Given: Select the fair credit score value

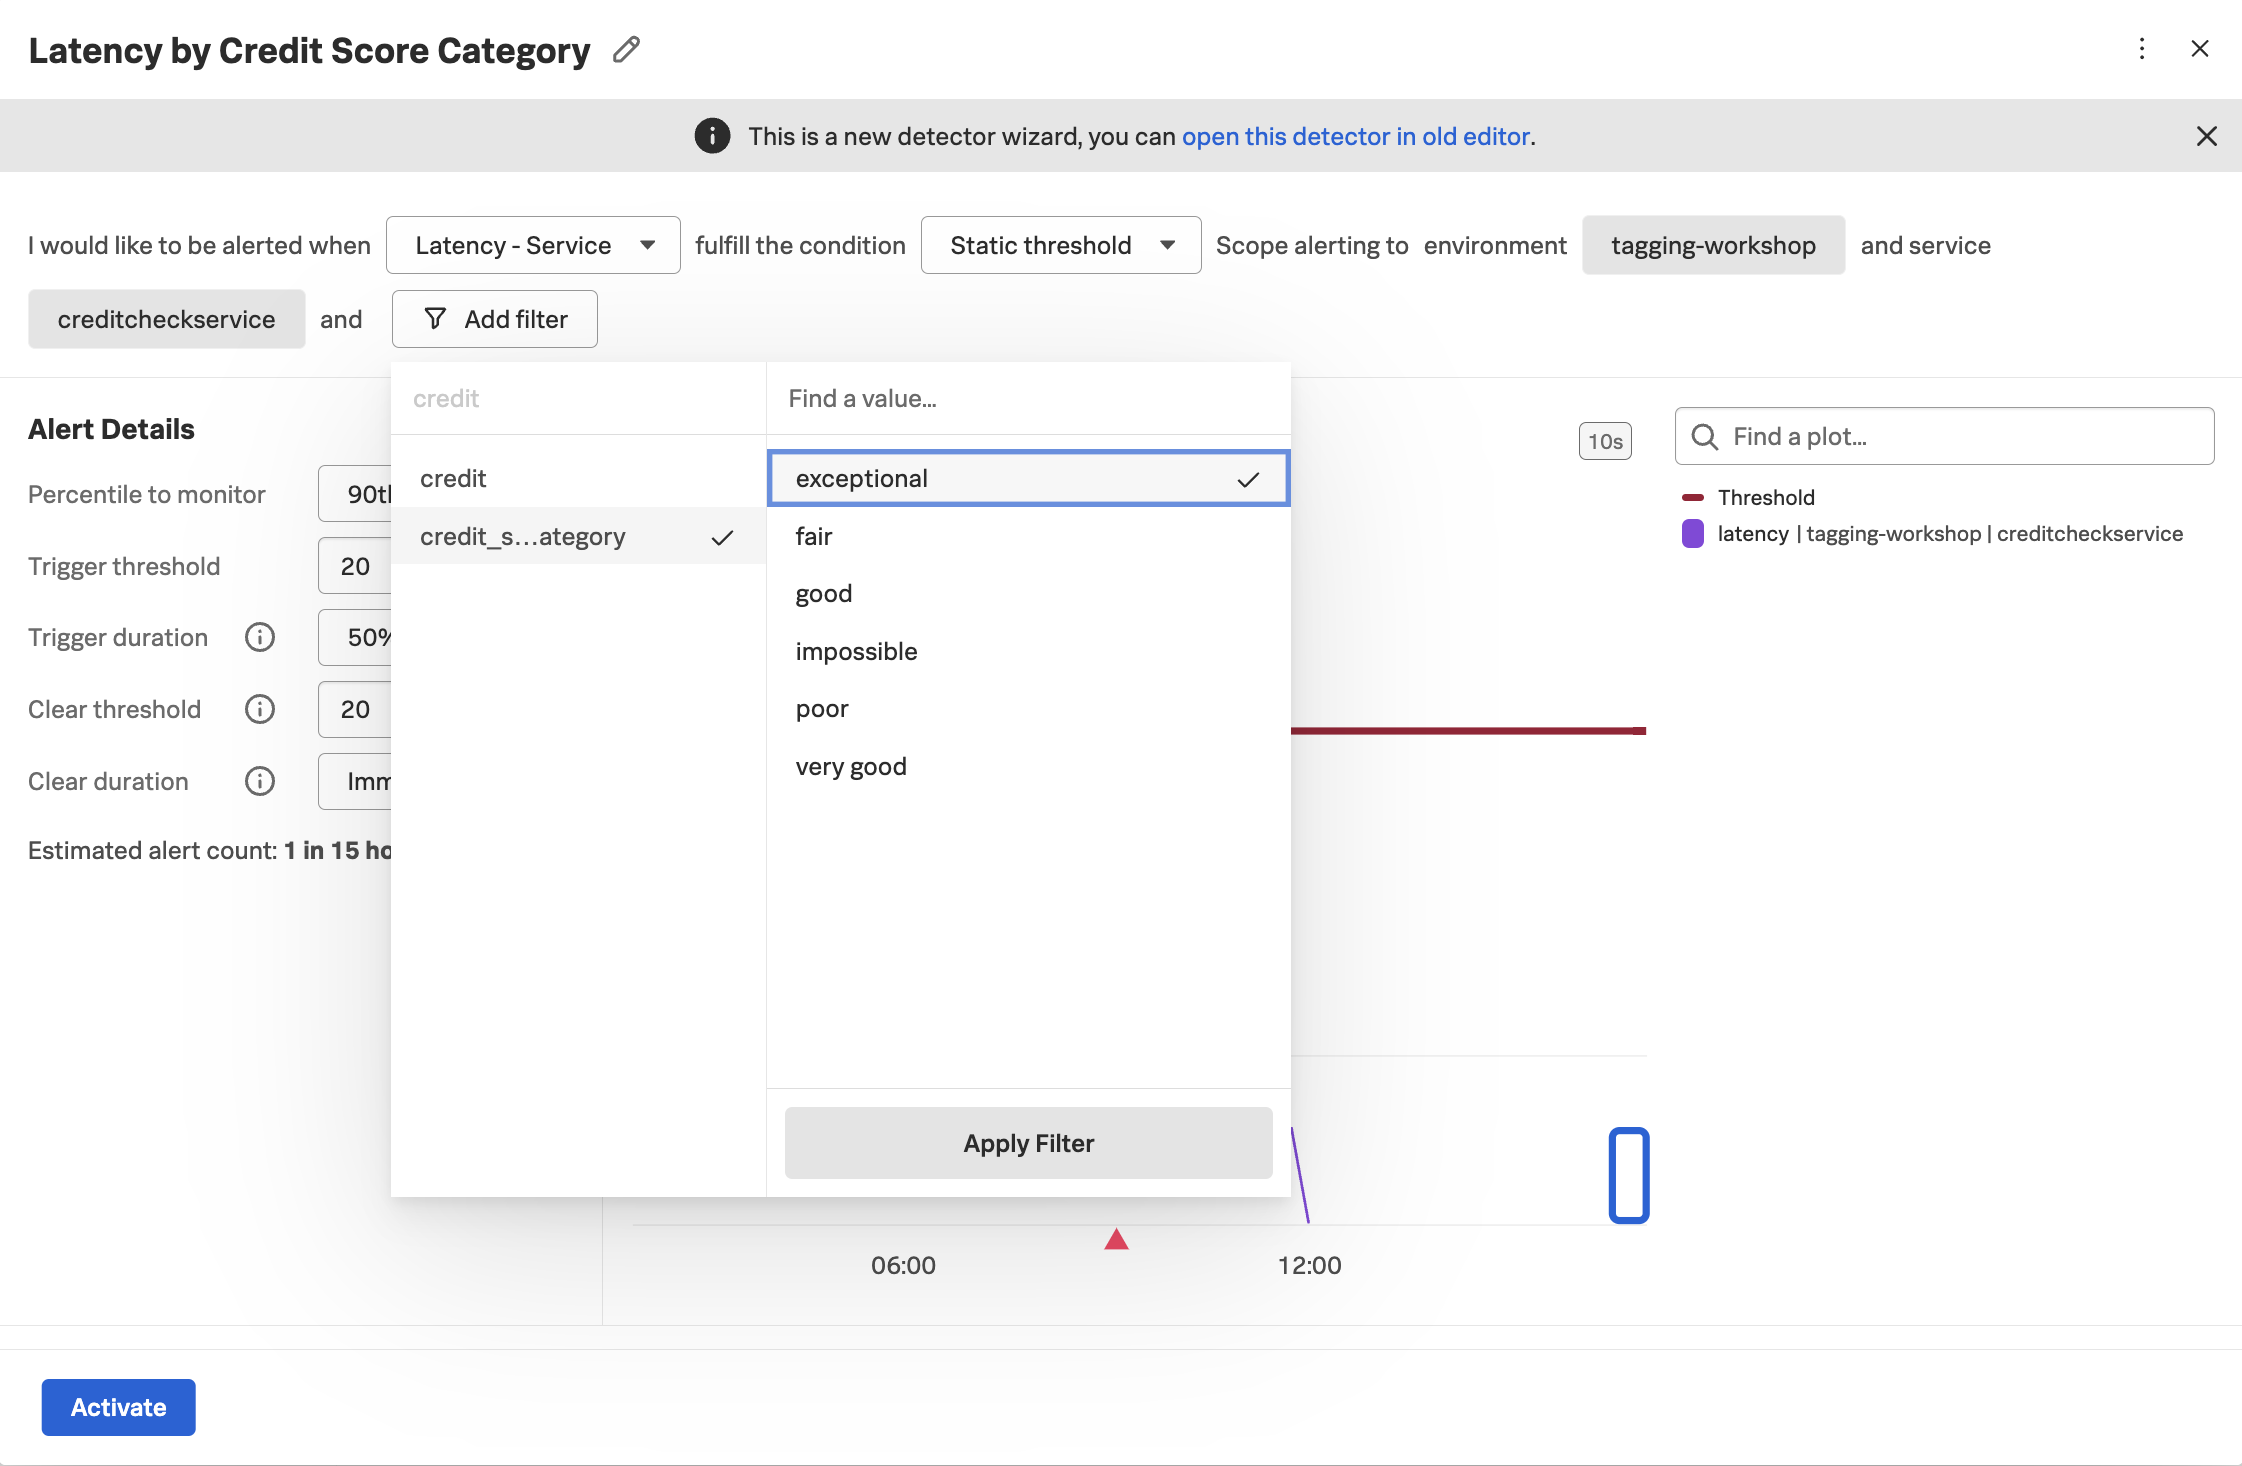Looking at the screenshot, I should pyautogui.click(x=814, y=537).
